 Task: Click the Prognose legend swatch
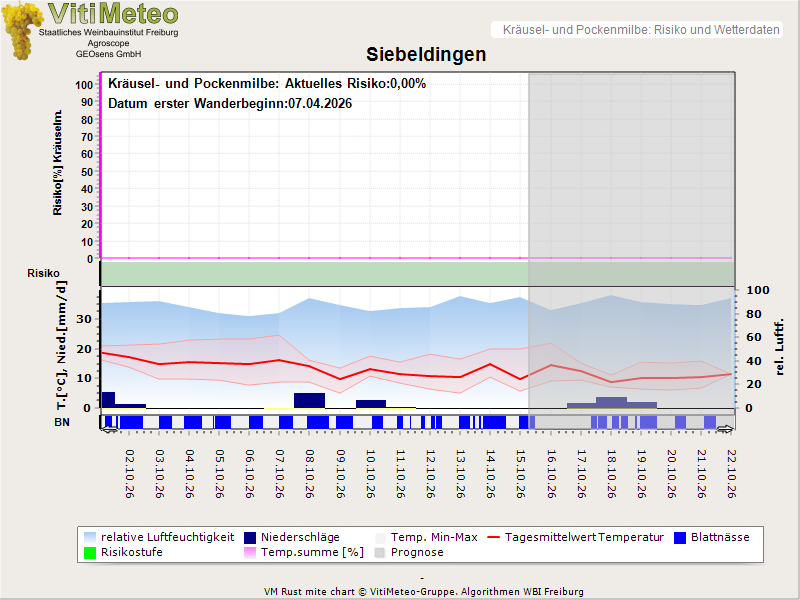pyautogui.click(x=380, y=553)
